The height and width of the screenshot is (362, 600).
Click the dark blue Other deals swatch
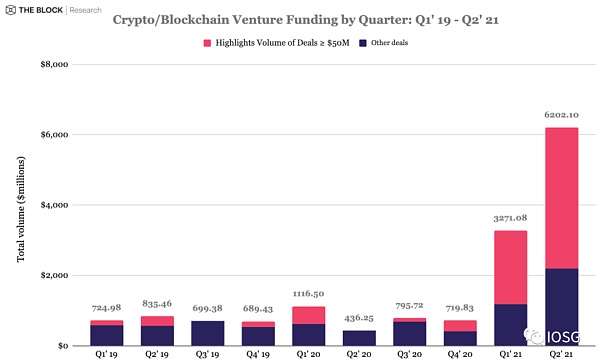tap(363, 43)
